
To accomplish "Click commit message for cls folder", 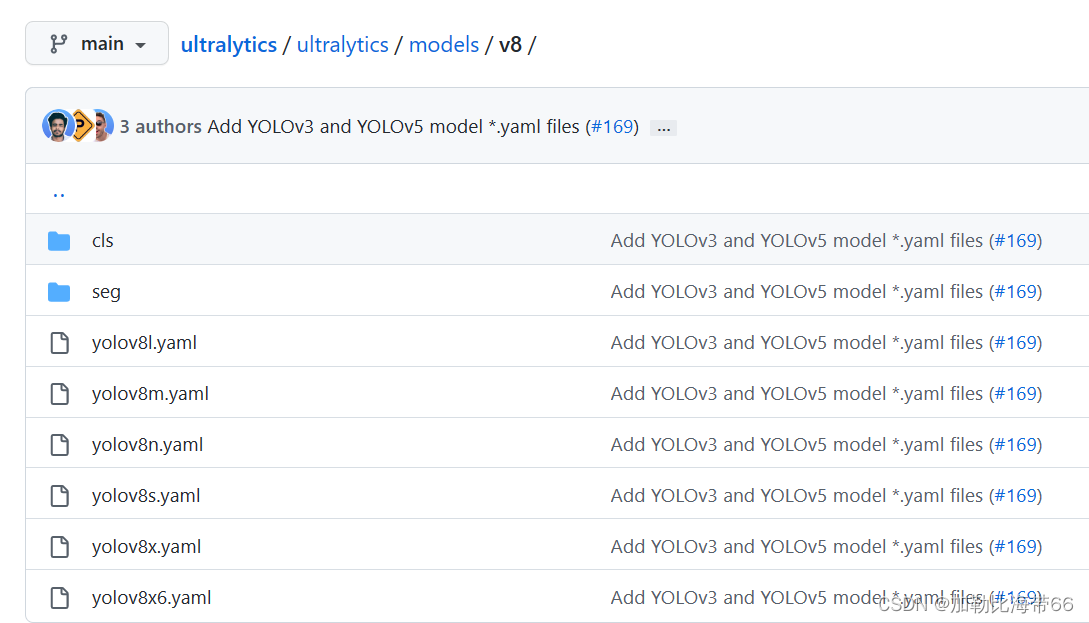I will 798,241.
